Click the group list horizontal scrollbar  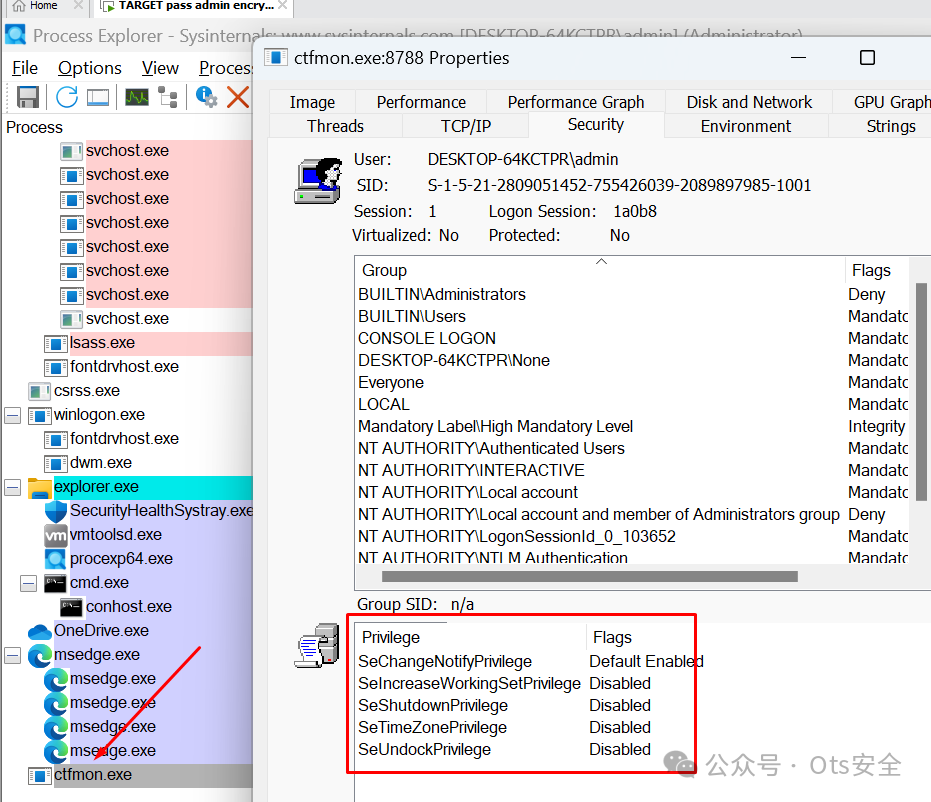click(590, 576)
